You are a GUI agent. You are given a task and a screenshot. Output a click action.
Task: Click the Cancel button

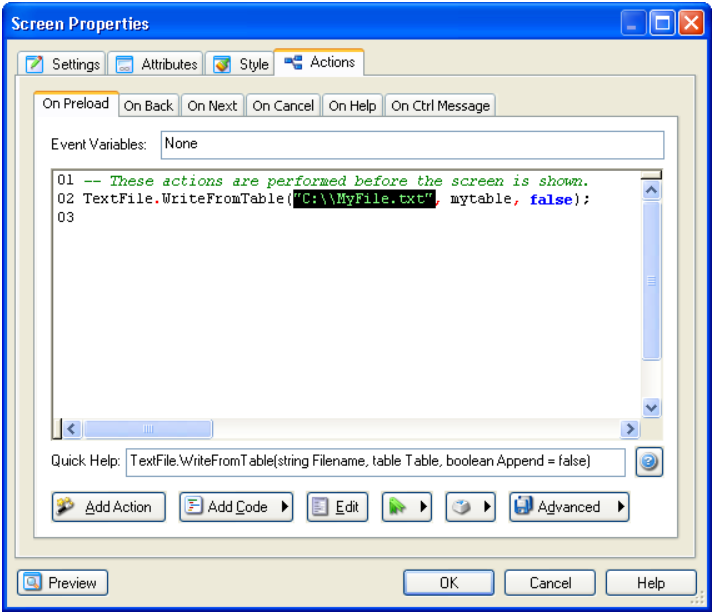(550, 583)
